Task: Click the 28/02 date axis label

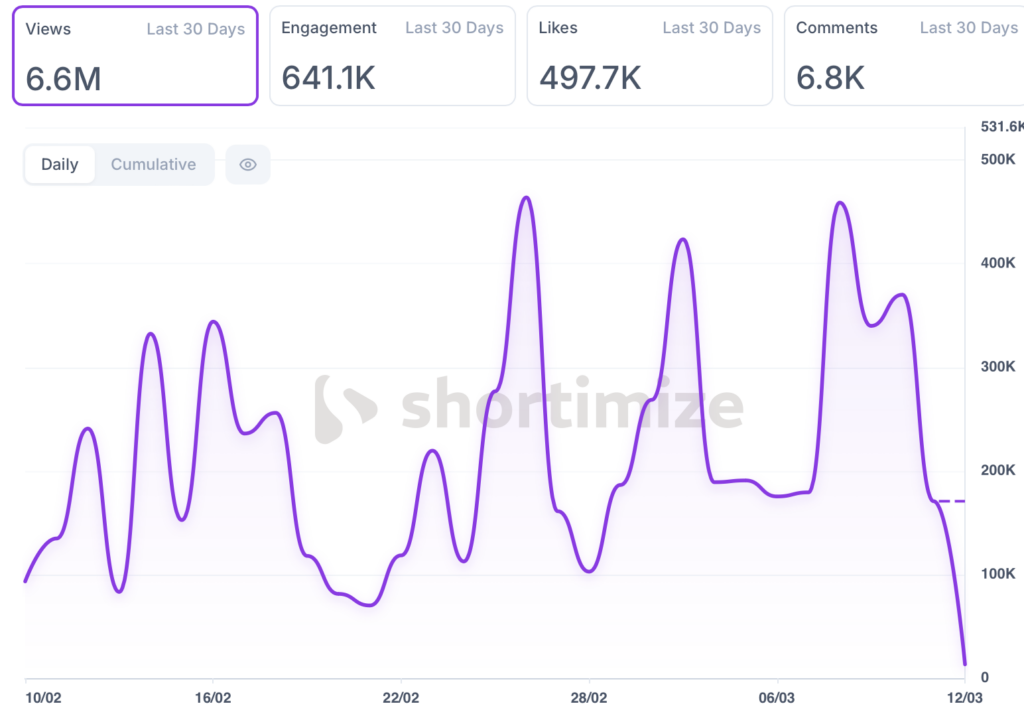Action: point(589,697)
